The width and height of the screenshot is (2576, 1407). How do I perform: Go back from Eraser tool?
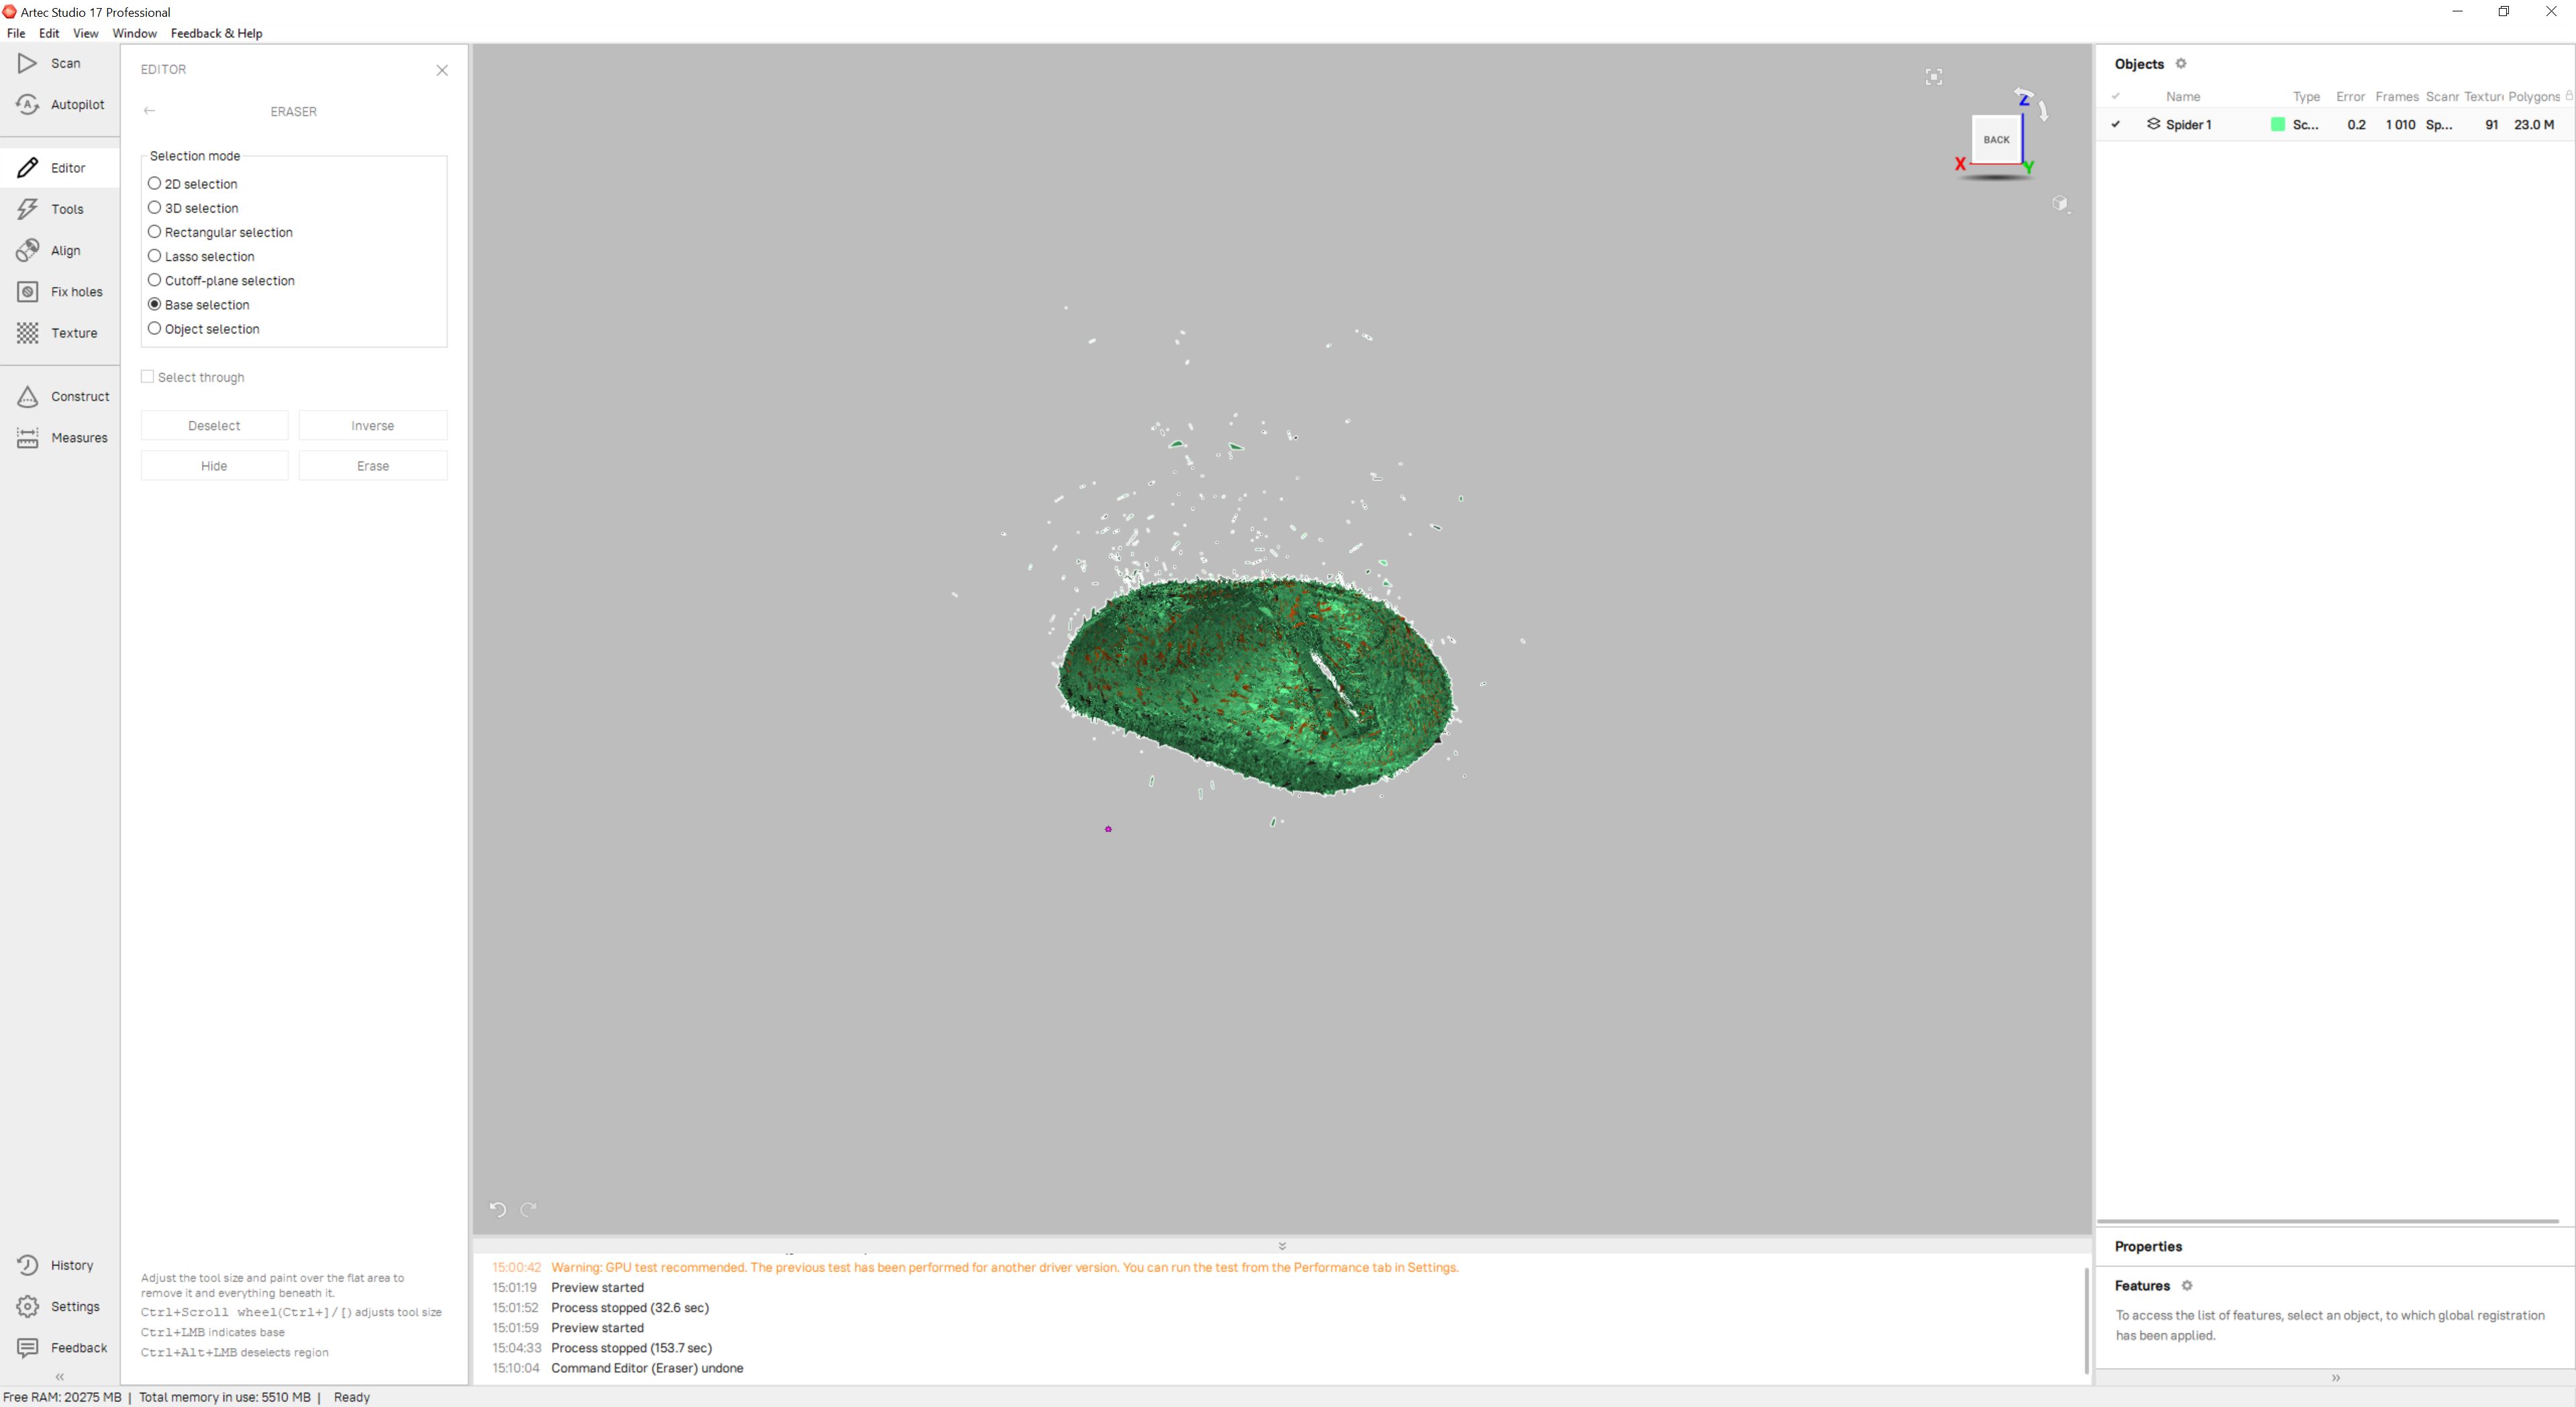(149, 111)
